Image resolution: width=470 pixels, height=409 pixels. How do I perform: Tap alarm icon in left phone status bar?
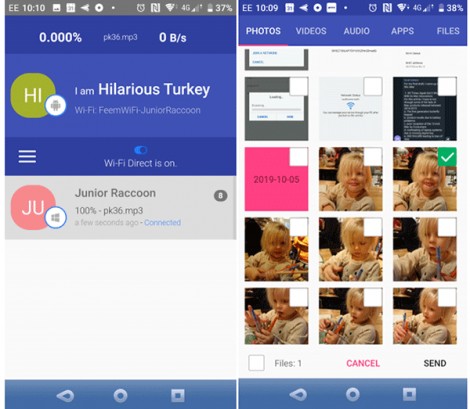(x=141, y=8)
